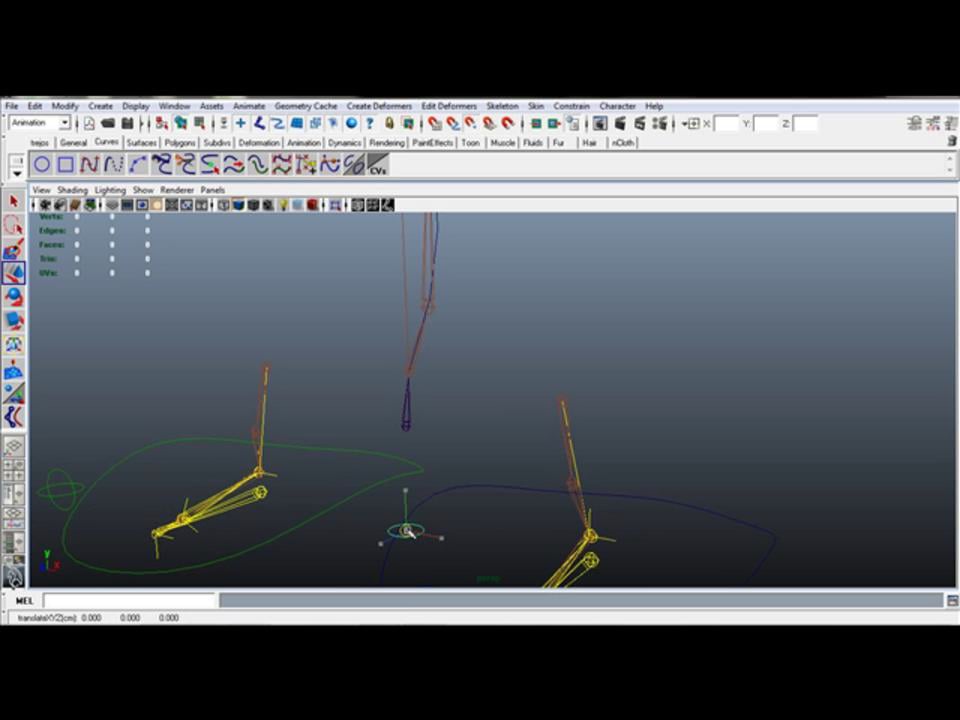Open the Script Editor button
This screenshot has width=960, height=720.
point(952,601)
